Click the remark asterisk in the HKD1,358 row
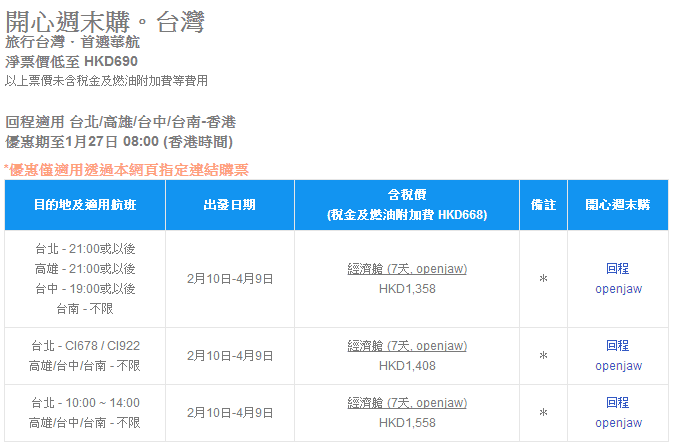The width and height of the screenshot is (676, 447). click(543, 280)
